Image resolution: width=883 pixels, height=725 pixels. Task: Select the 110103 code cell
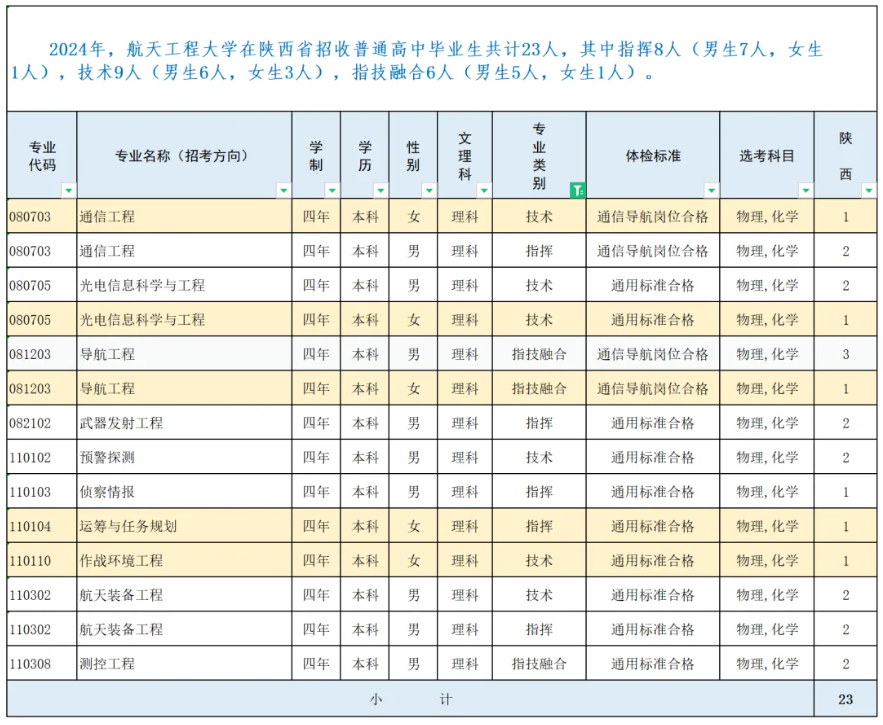pos(42,491)
